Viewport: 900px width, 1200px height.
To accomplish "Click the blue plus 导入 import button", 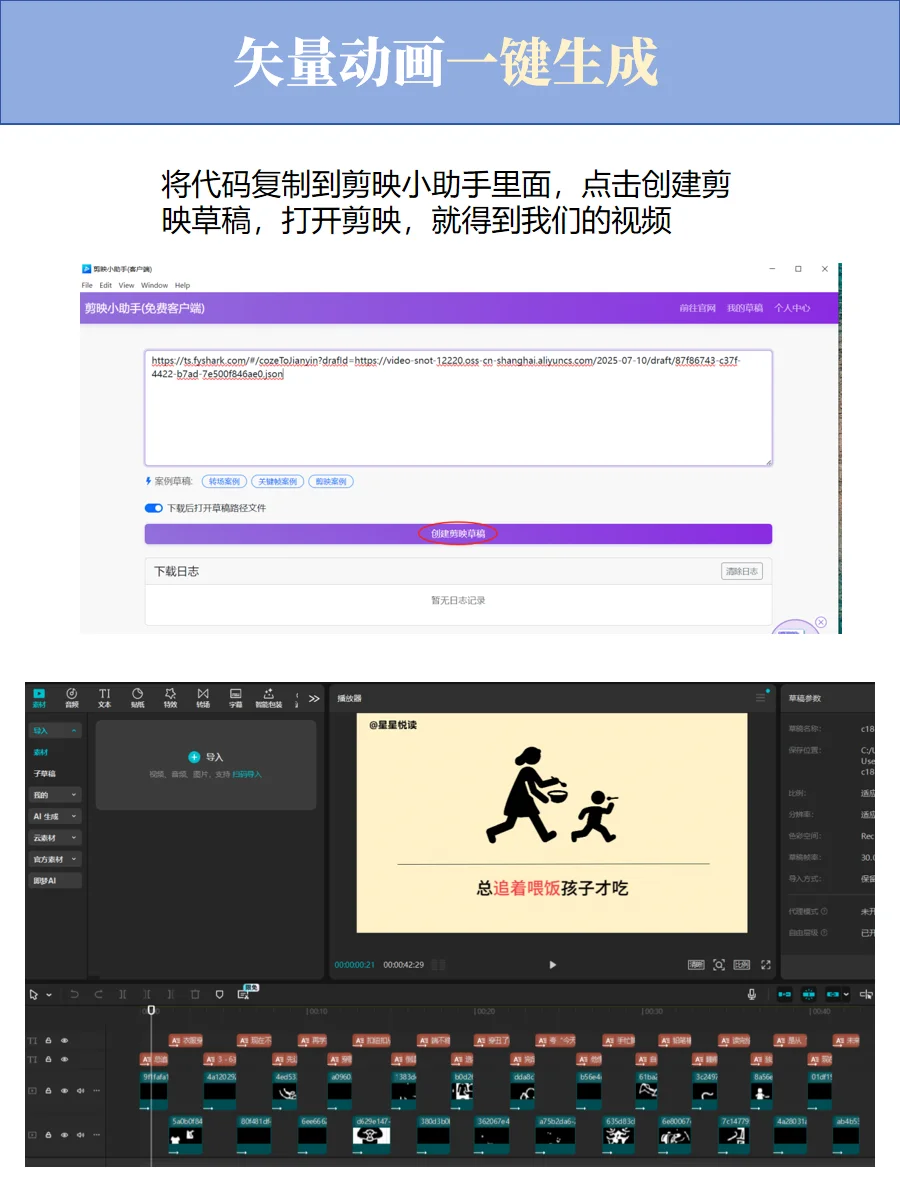I will pos(206,757).
